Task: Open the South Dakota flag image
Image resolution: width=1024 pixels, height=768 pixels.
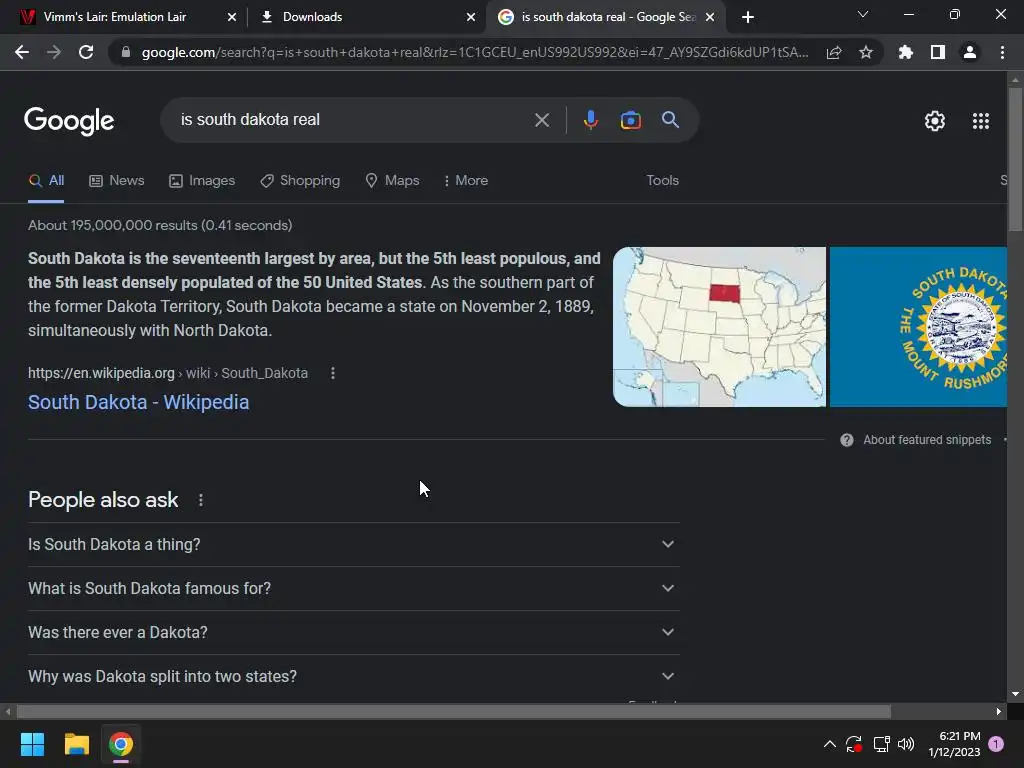Action: [x=918, y=327]
